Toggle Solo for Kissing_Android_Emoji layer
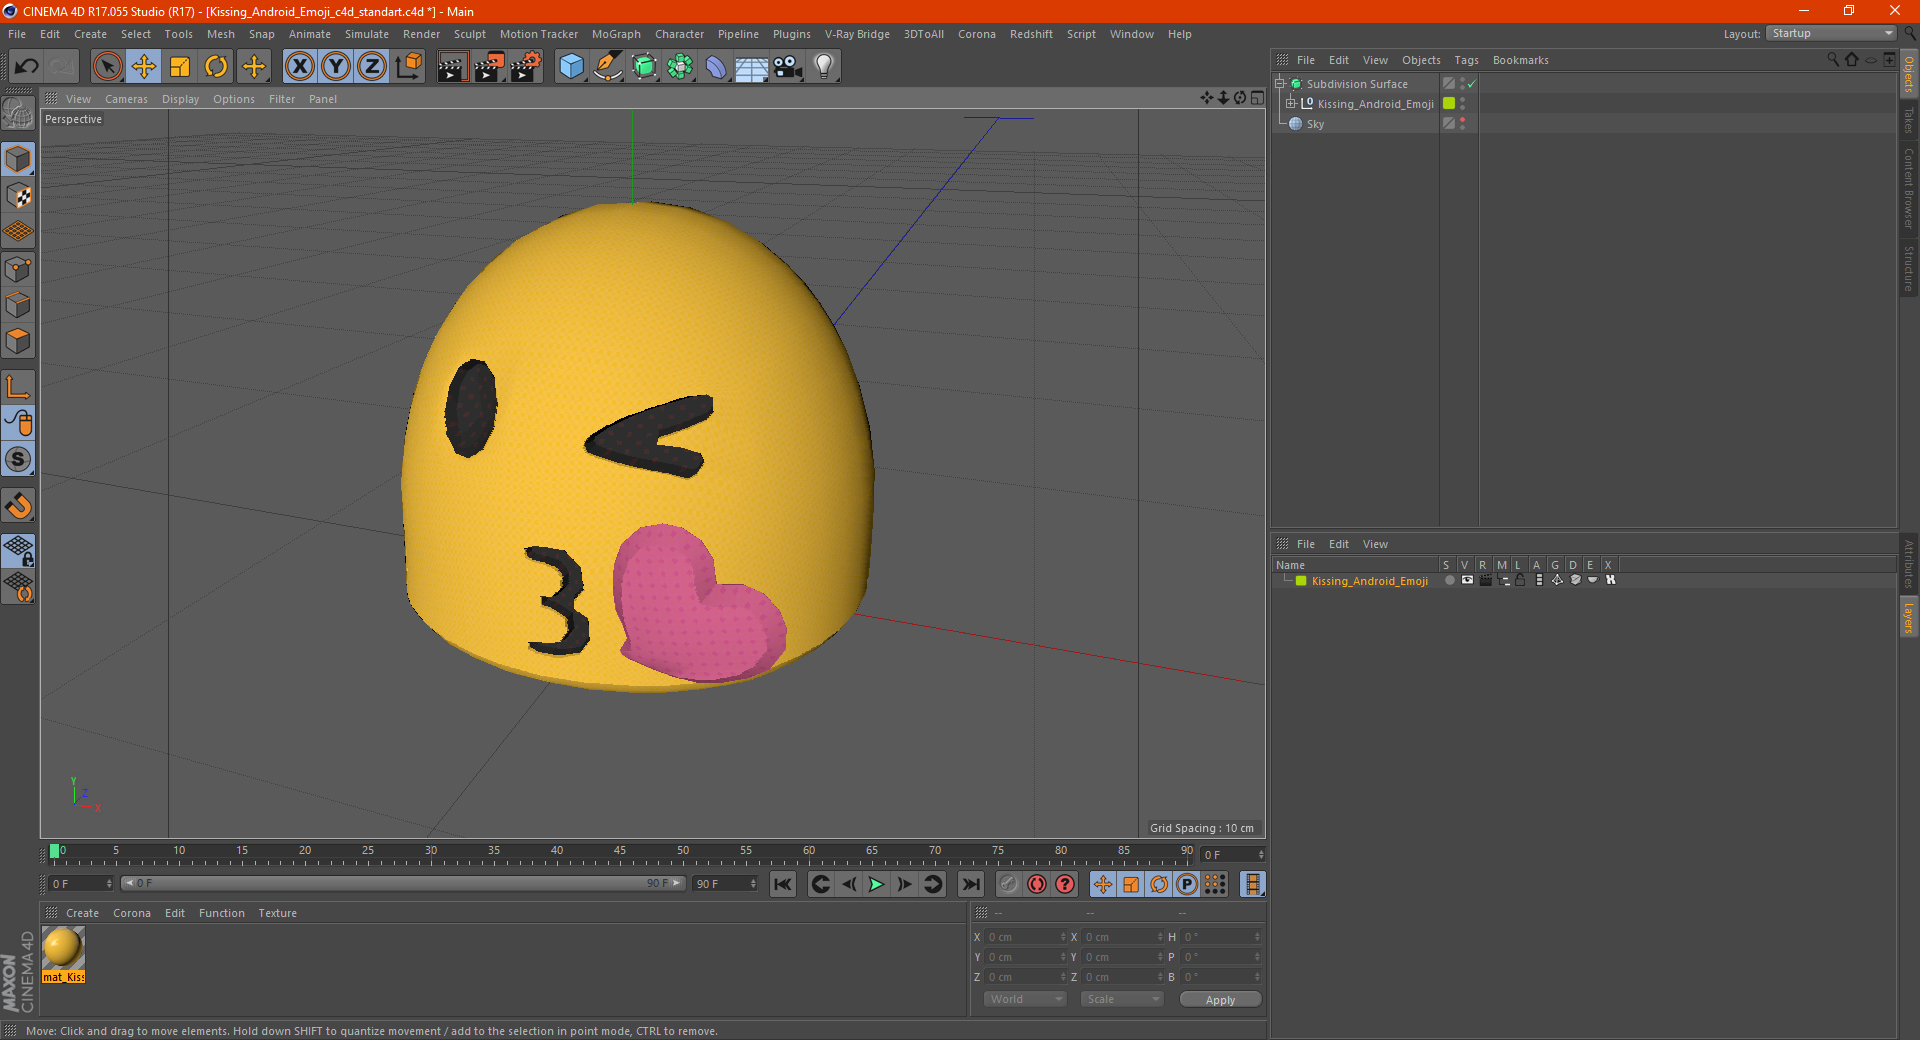 [1449, 580]
